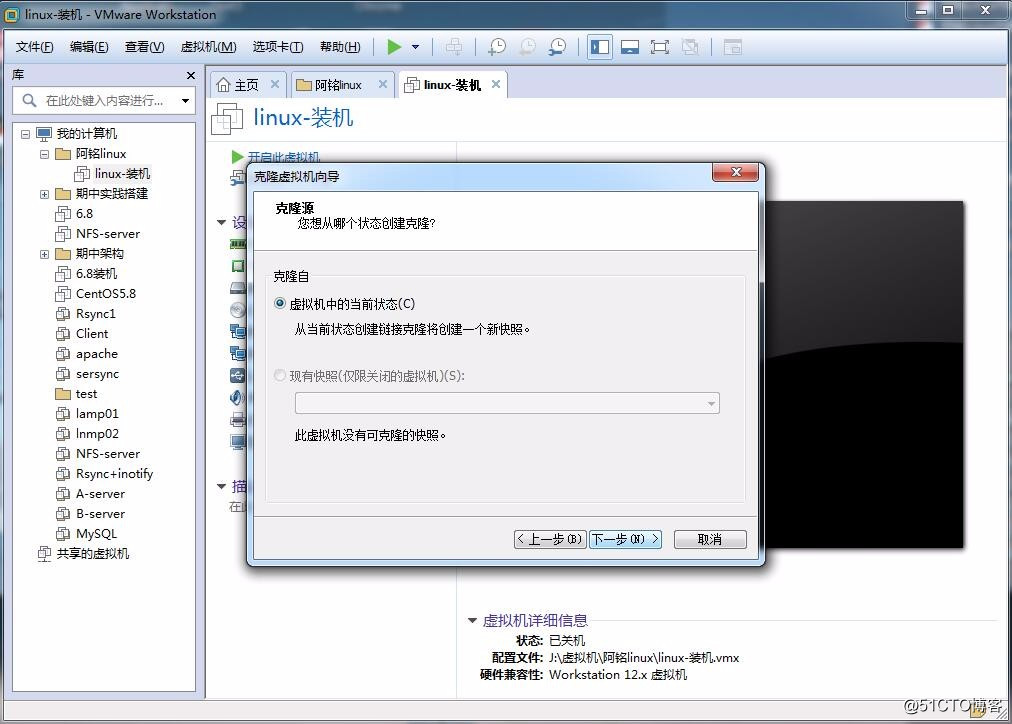Click the thumbnail bar toolbar icon
The height and width of the screenshot is (724, 1012).
click(629, 47)
